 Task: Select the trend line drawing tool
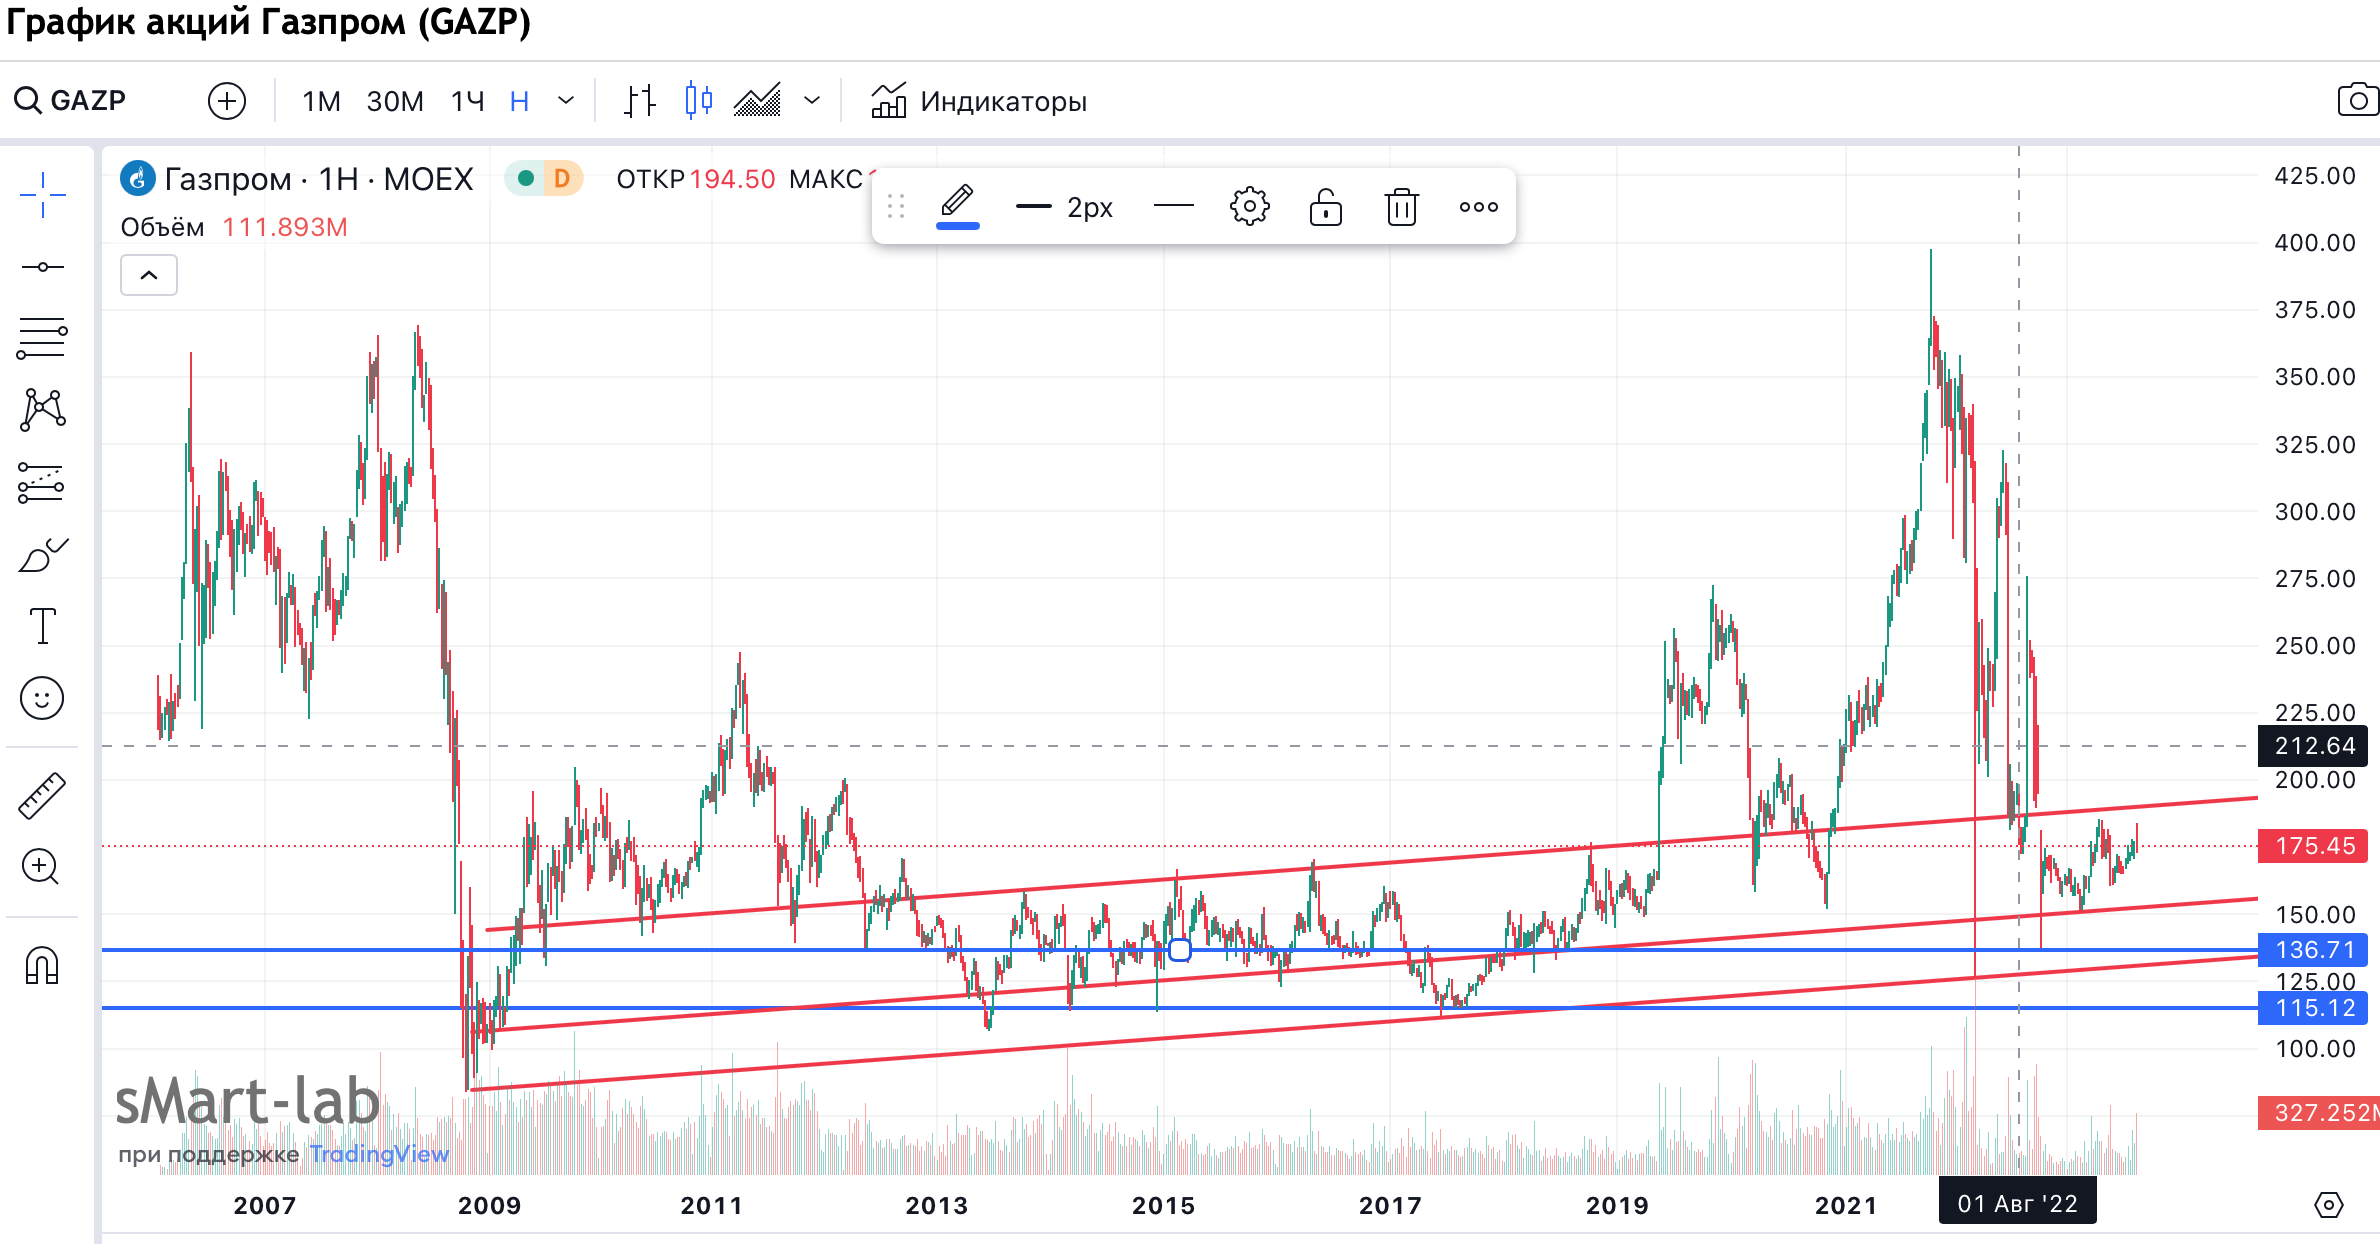pos(42,267)
